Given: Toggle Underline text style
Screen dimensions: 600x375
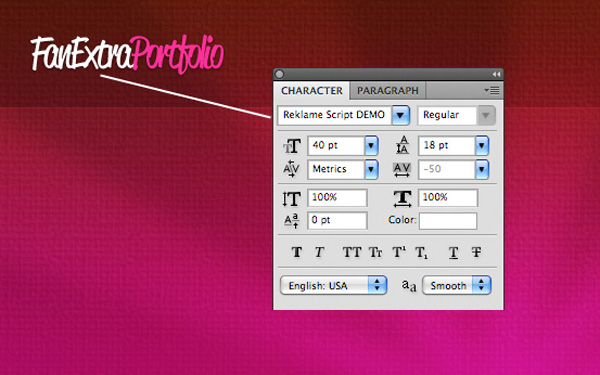Looking at the screenshot, I should (453, 253).
